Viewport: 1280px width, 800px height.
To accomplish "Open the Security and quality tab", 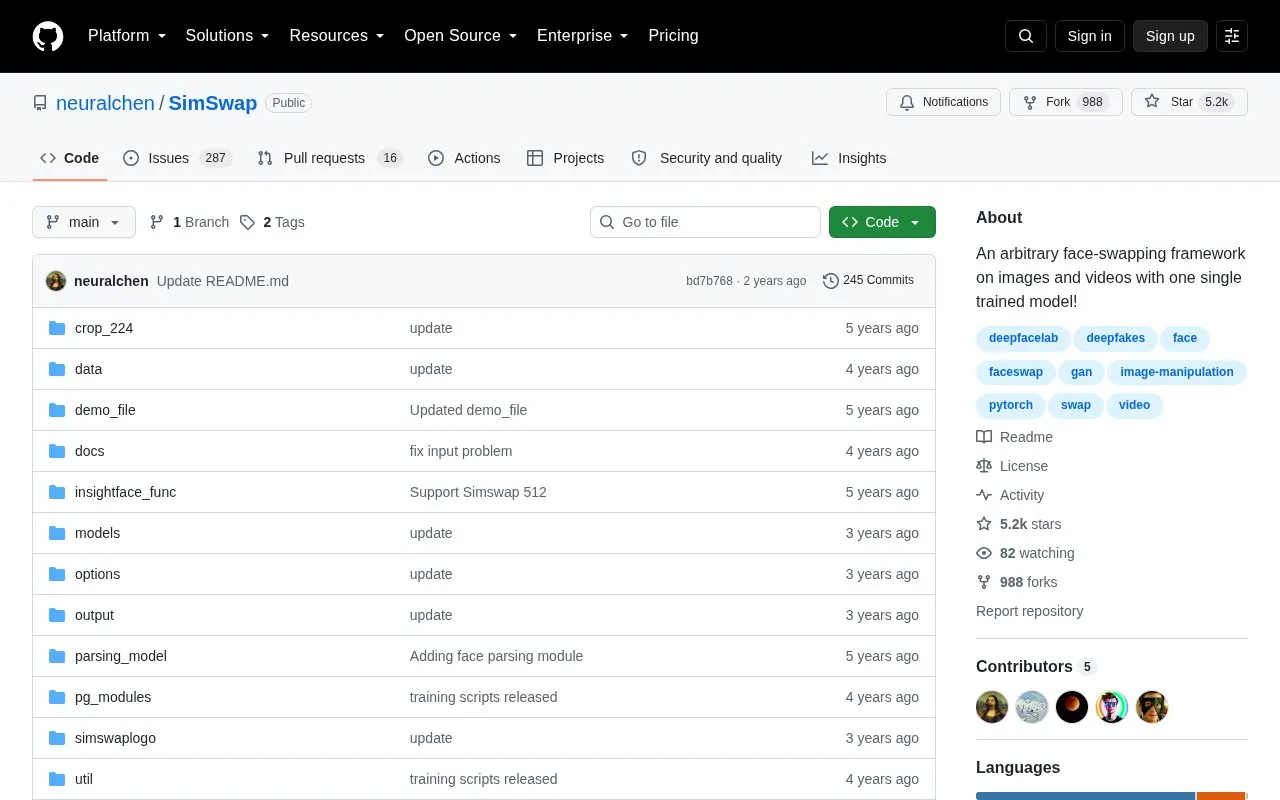I will click(707, 158).
